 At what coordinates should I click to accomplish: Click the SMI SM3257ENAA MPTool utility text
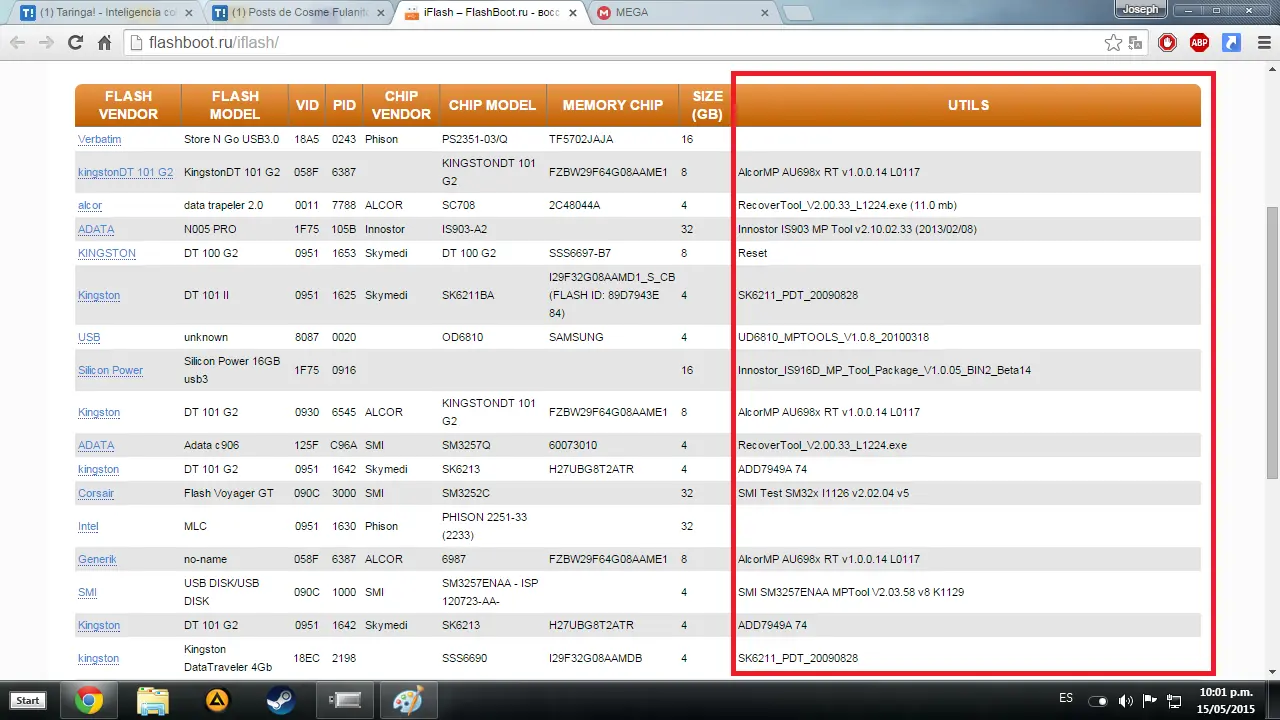point(851,592)
